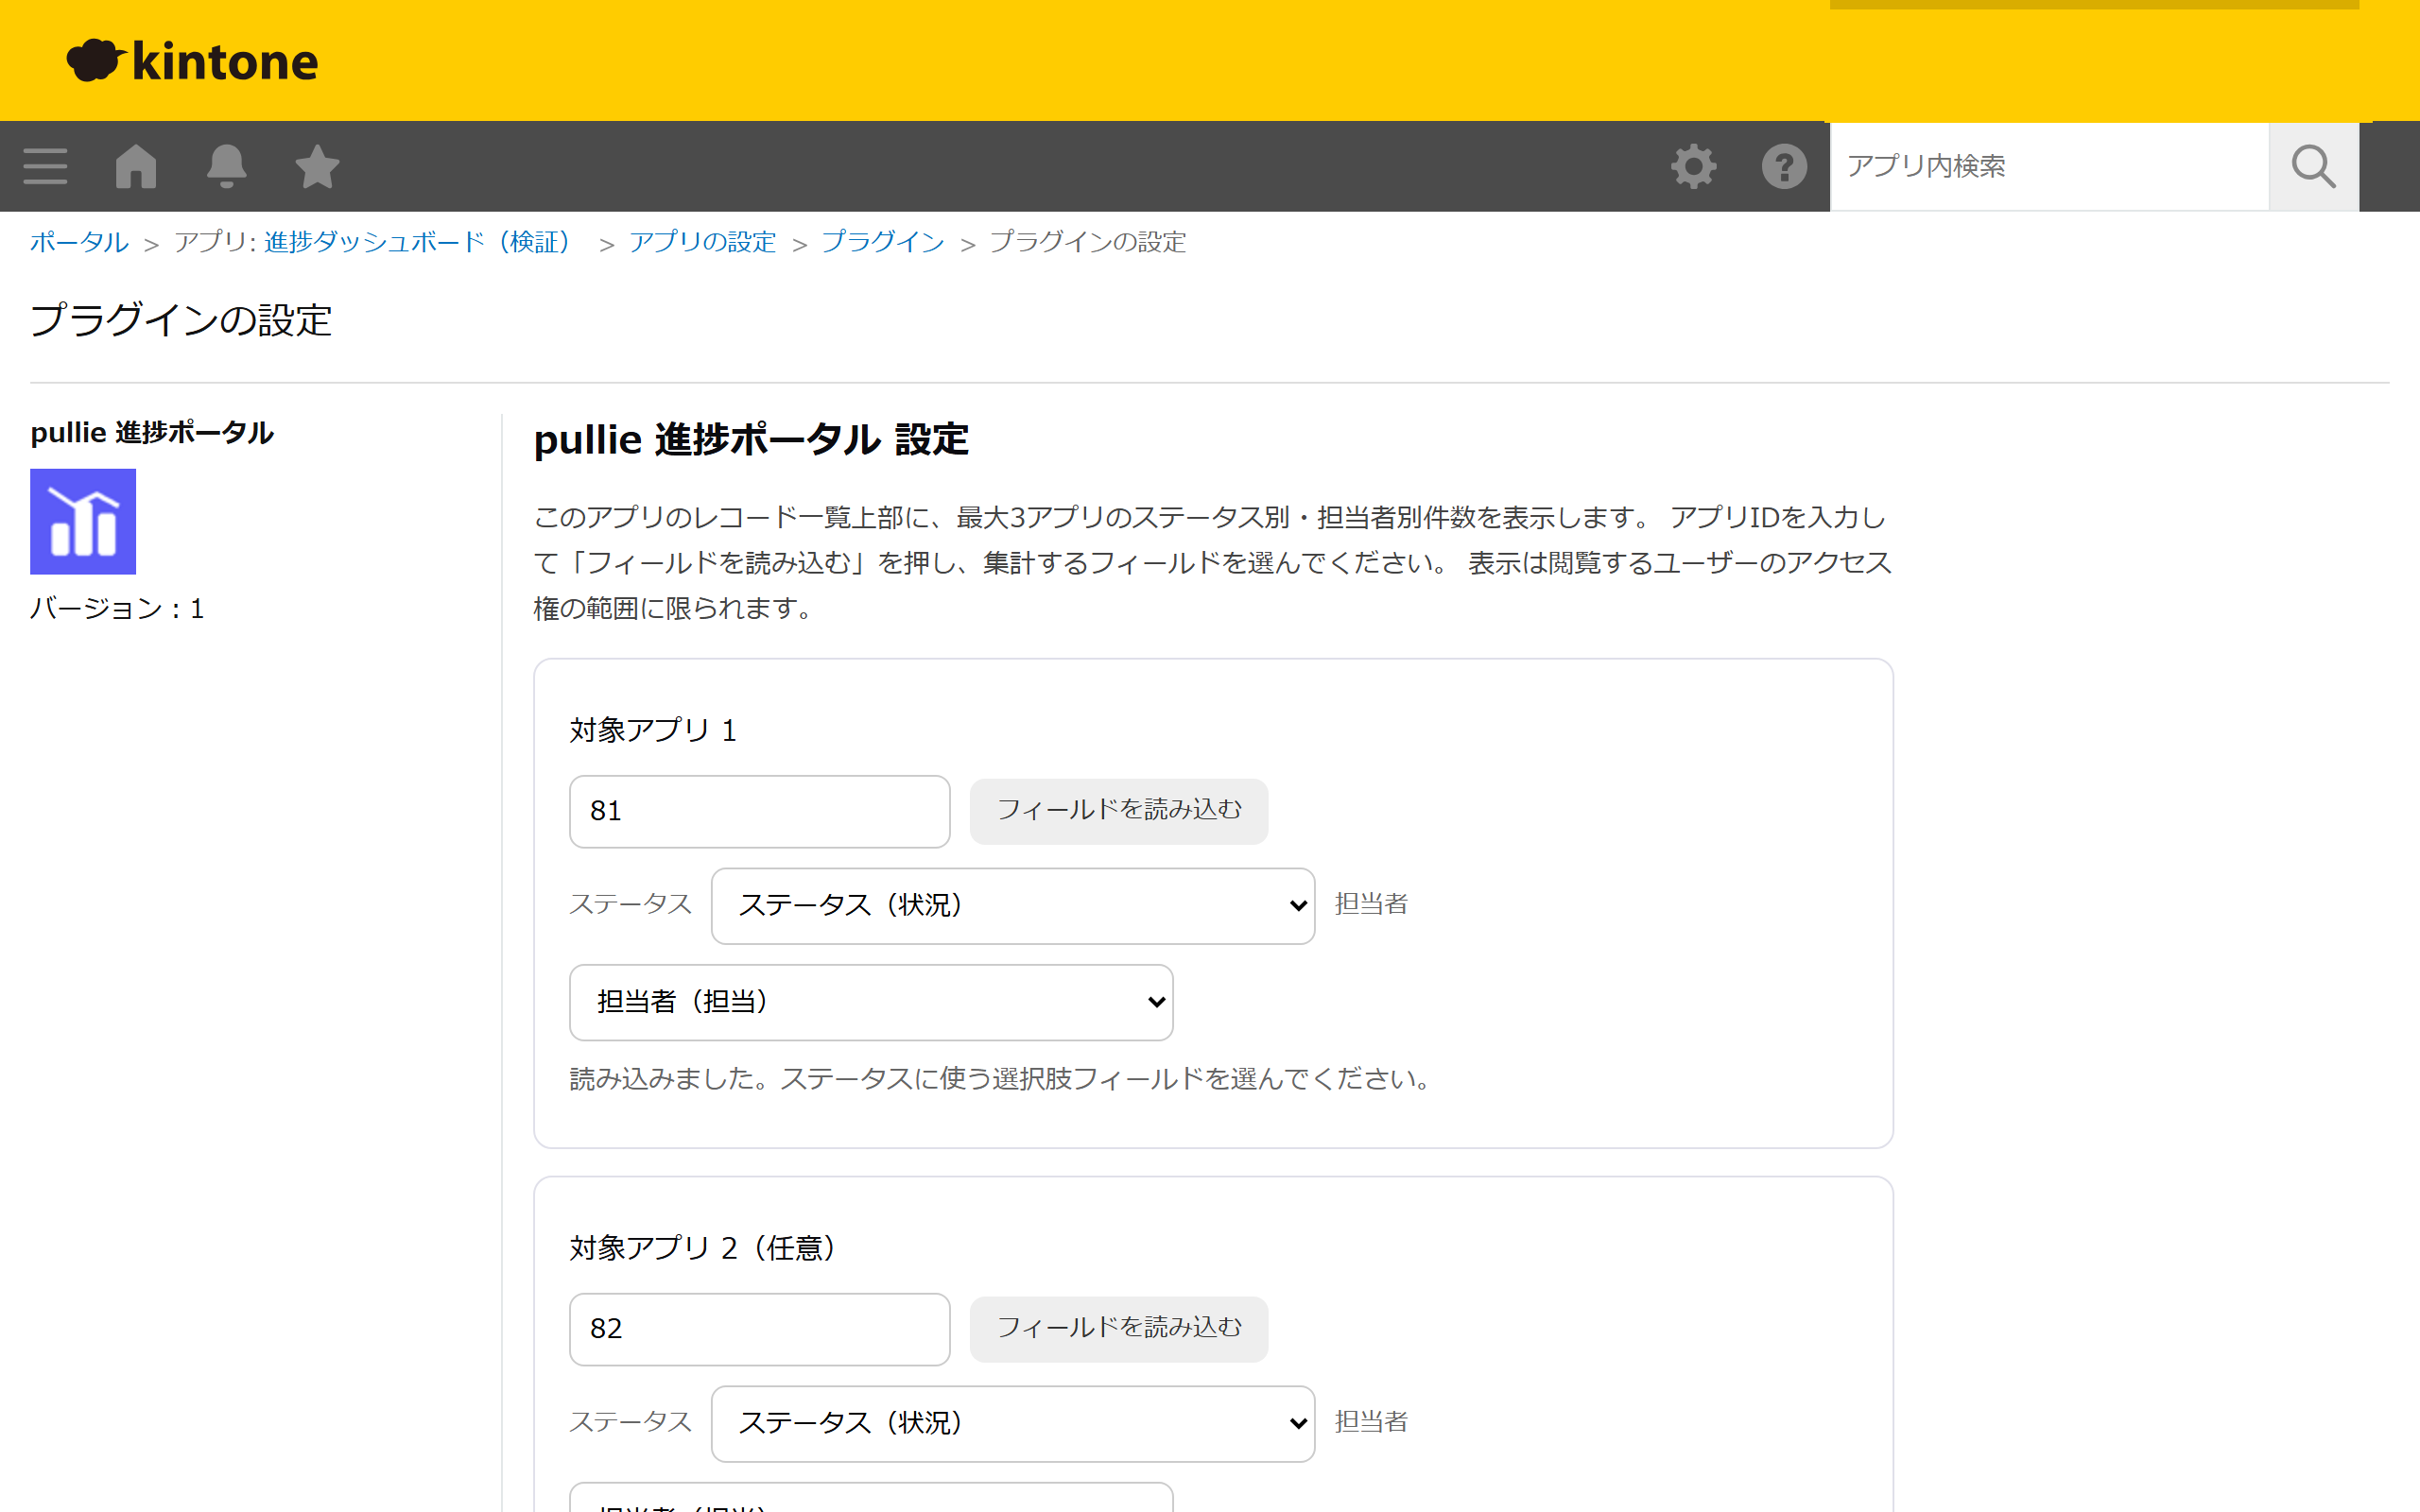Screen dimensions: 2420x1512
Task: Open the ステータス dropdown in 対象アプリ 1
Action: point(1012,905)
